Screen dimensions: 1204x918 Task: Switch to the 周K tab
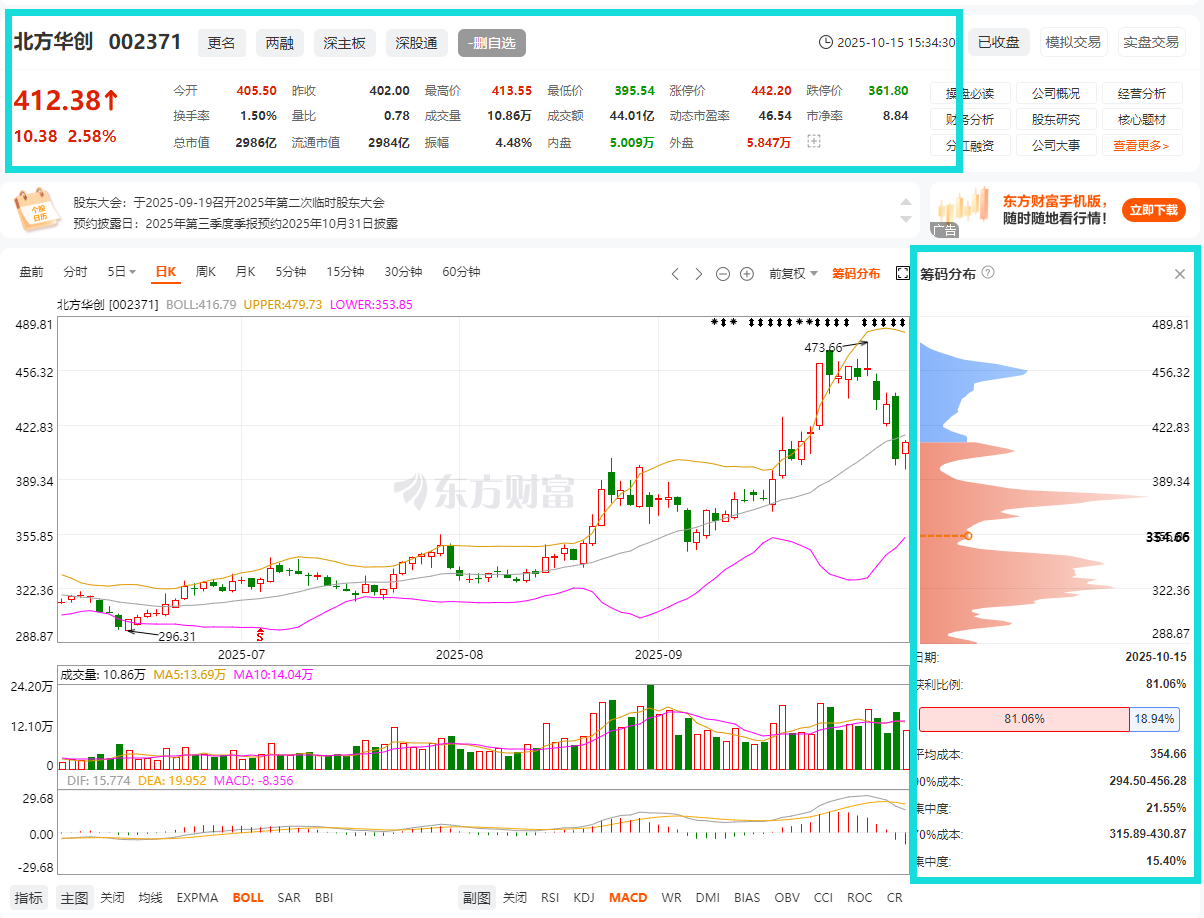tap(206, 272)
